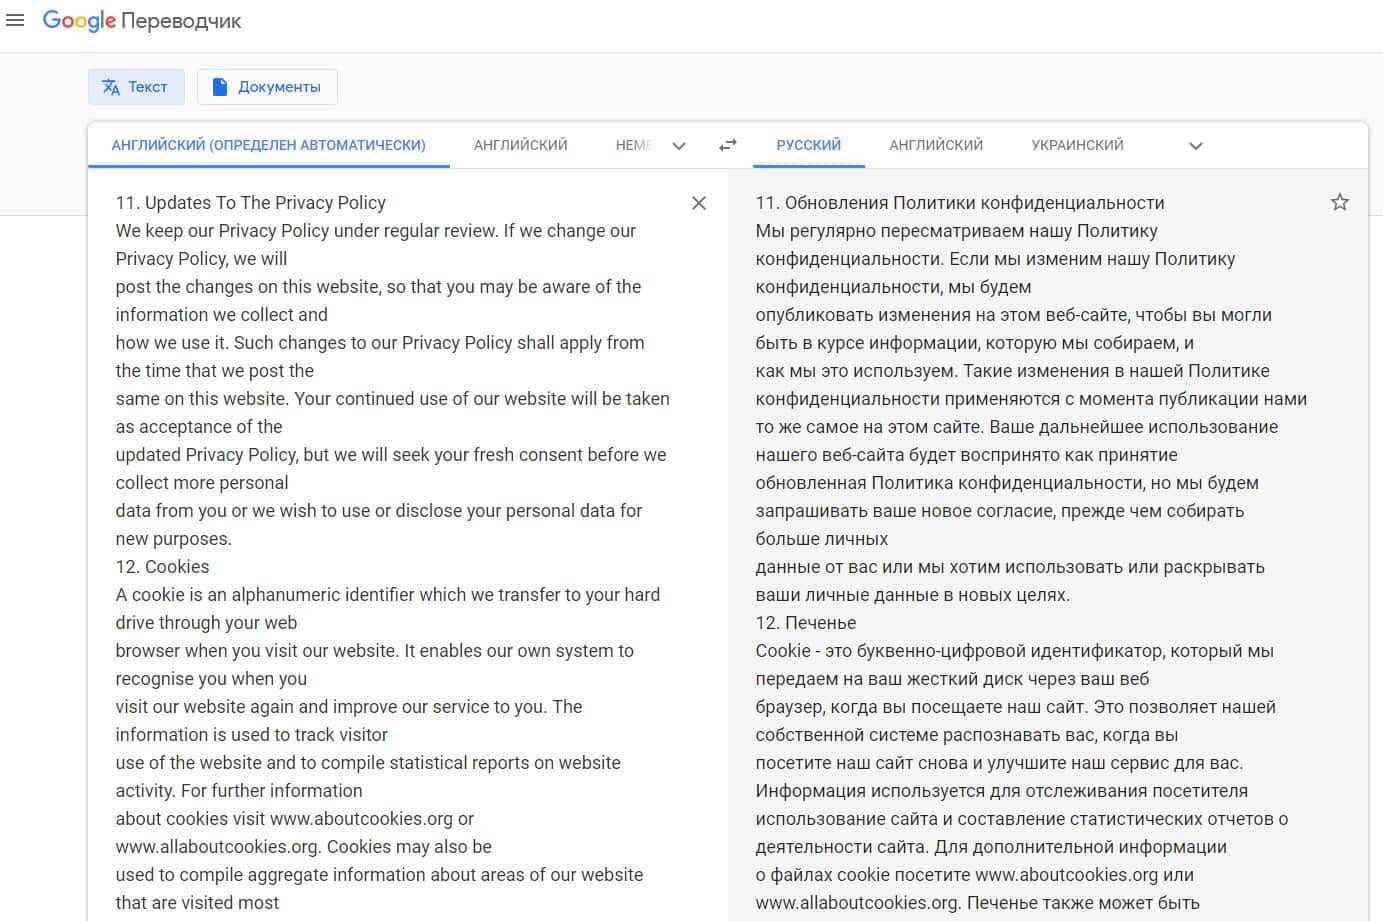
Task: Click source line 'drive through your web'
Action: click(x=206, y=623)
